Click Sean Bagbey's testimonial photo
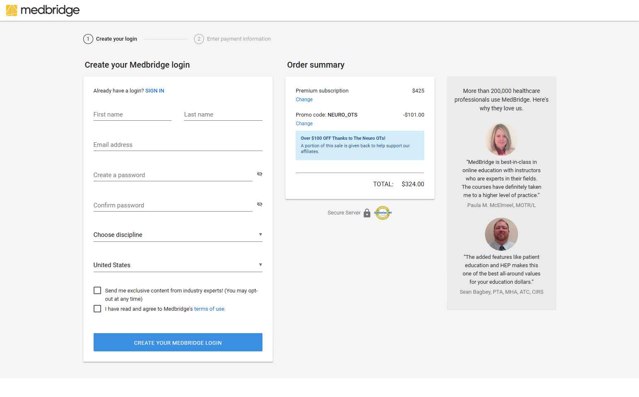Screen dimensions: 639x397 tap(501, 234)
